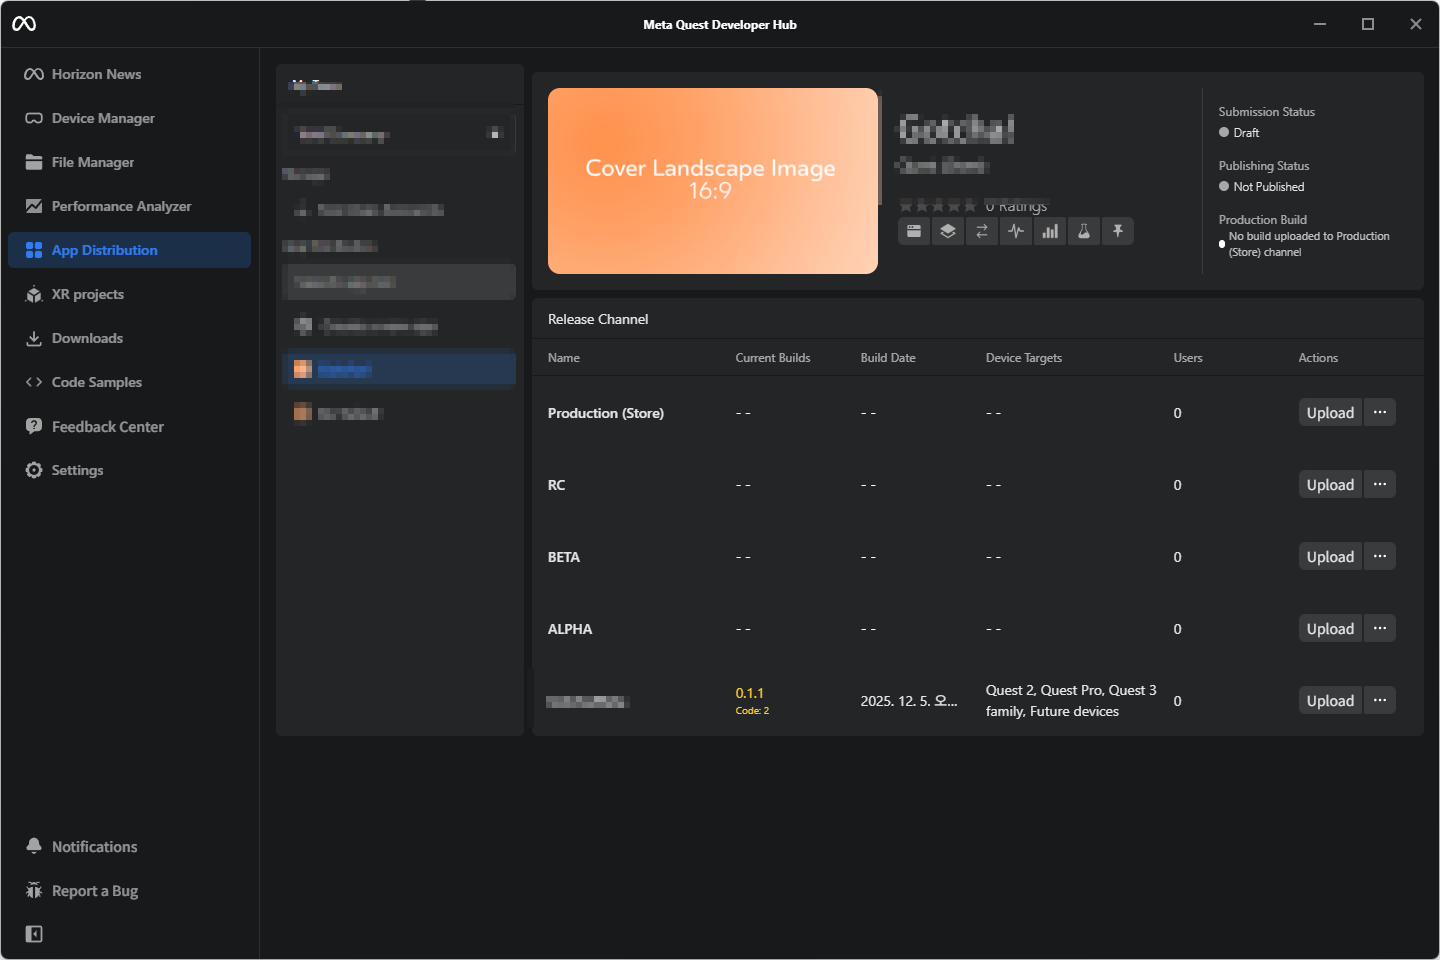Click the Device Targets column header
1440x960 pixels.
[1024, 358]
